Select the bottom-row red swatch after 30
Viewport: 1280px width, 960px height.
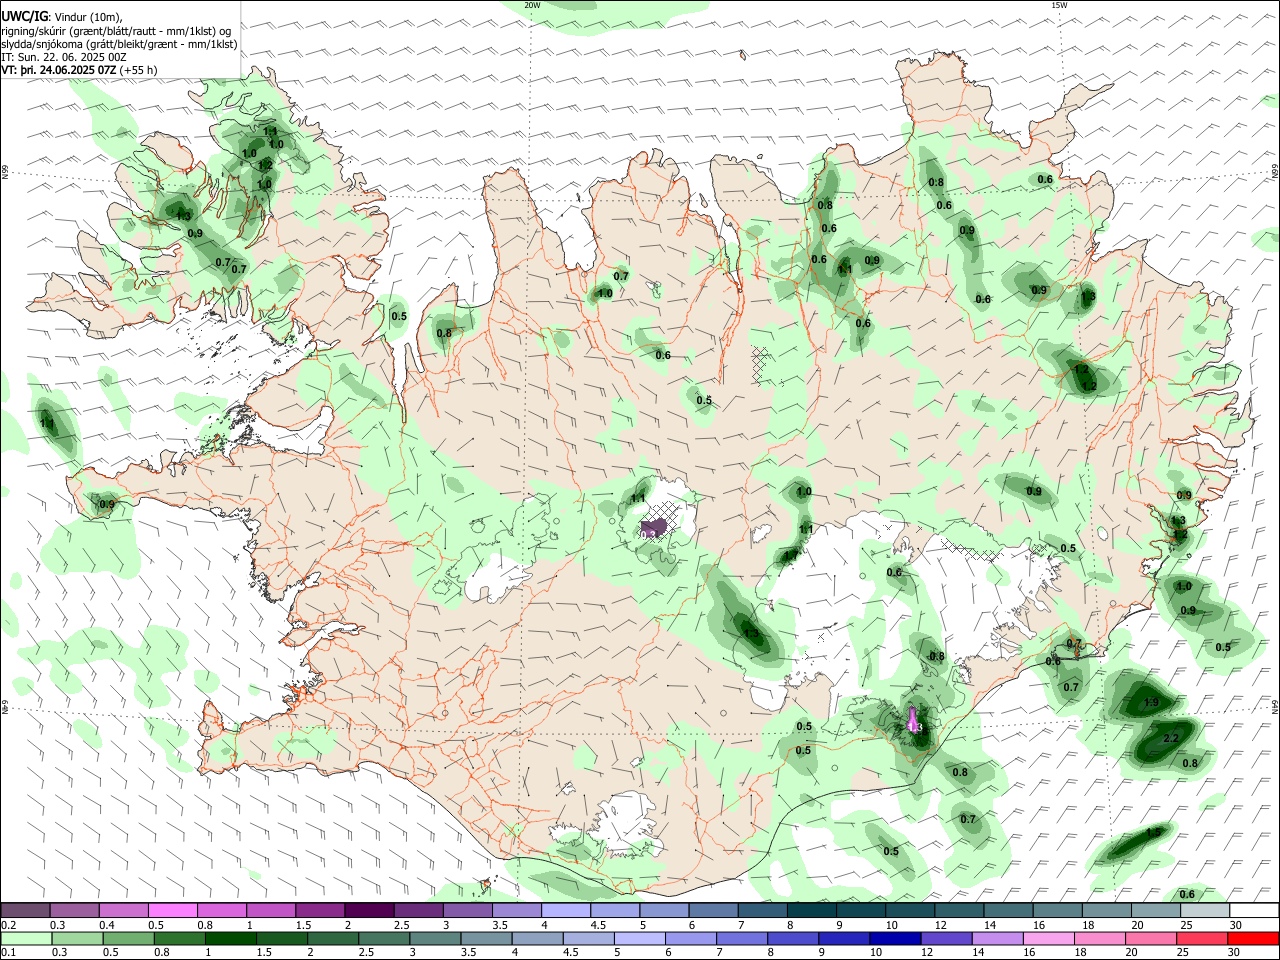1253,939
